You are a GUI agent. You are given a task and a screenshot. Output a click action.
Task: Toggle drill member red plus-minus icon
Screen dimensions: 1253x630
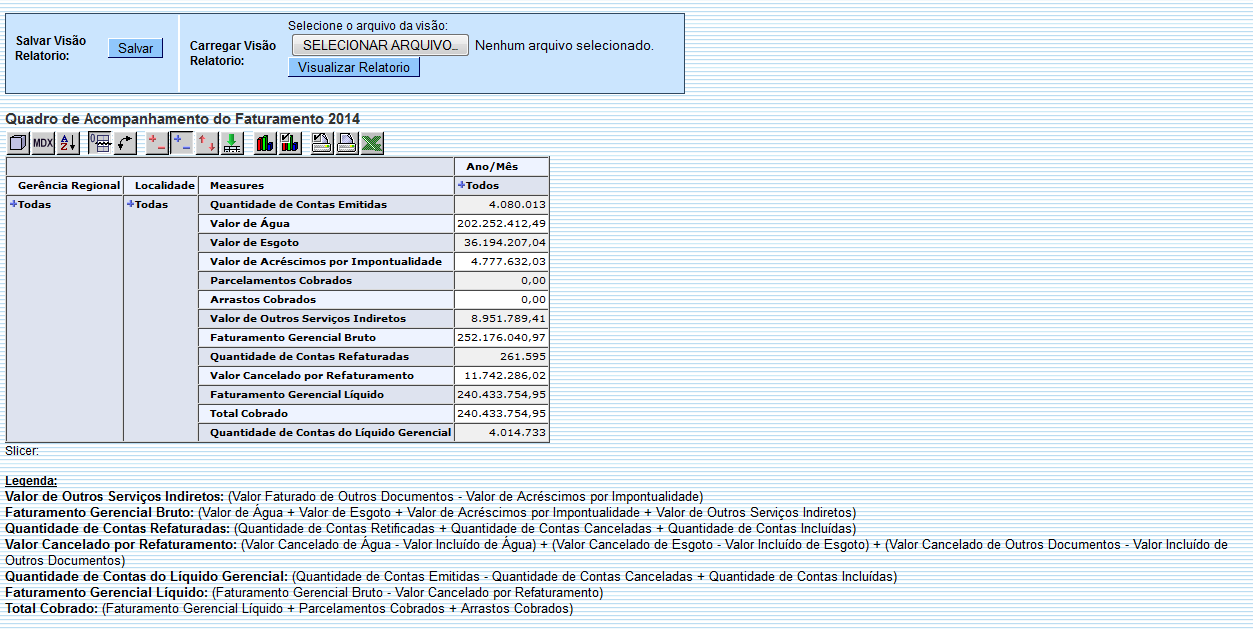point(156,143)
